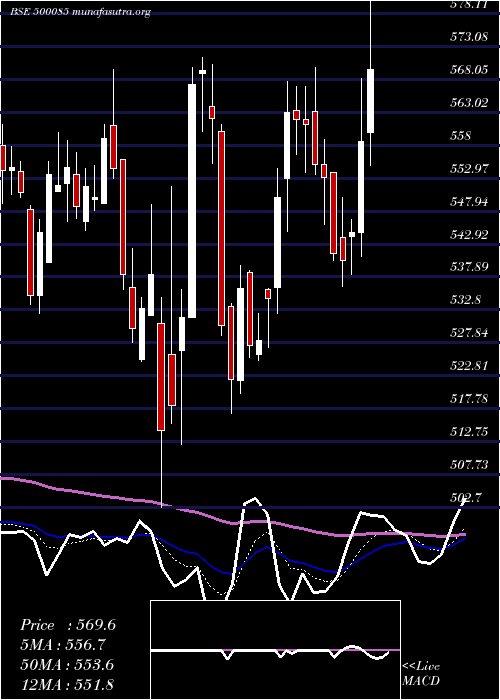Click the 517.78 price axis label
This screenshot has width=500, height=700.
(x=469, y=399)
